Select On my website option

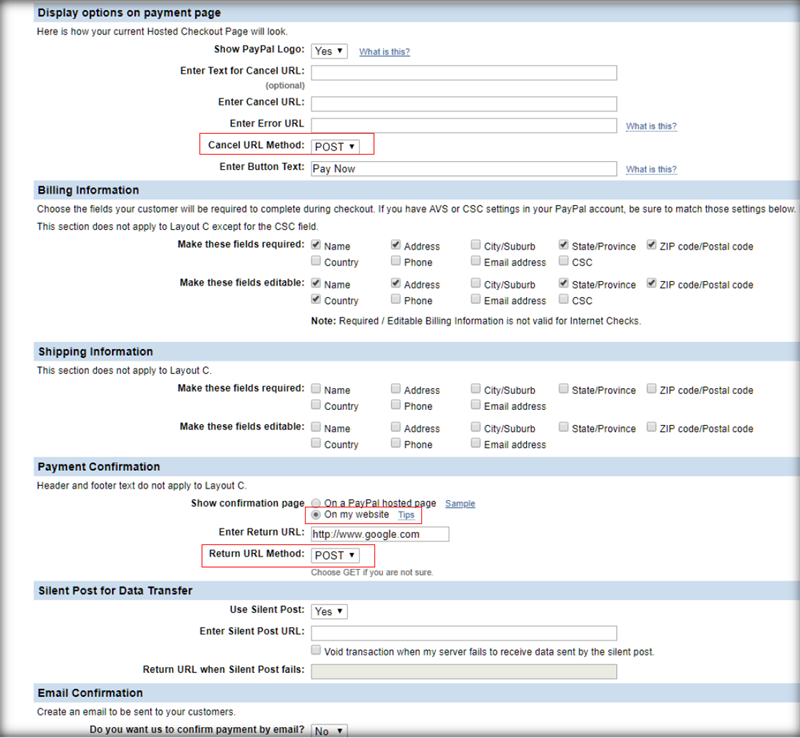pyautogui.click(x=316, y=515)
